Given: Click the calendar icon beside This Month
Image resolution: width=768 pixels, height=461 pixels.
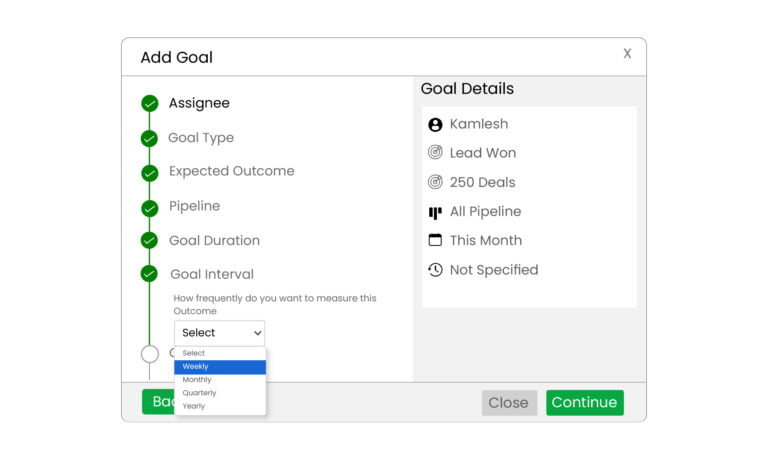Looking at the screenshot, I should click(x=435, y=240).
